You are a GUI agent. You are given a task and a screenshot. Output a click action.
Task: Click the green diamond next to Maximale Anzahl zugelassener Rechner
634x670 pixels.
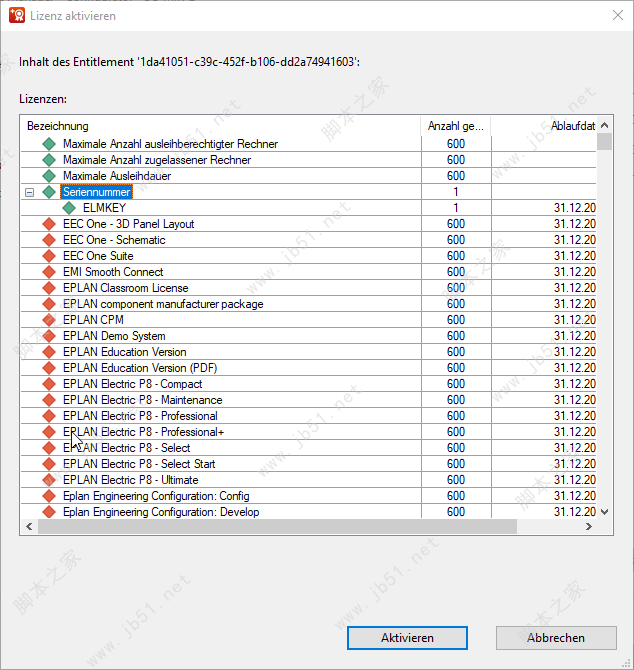click(x=49, y=160)
